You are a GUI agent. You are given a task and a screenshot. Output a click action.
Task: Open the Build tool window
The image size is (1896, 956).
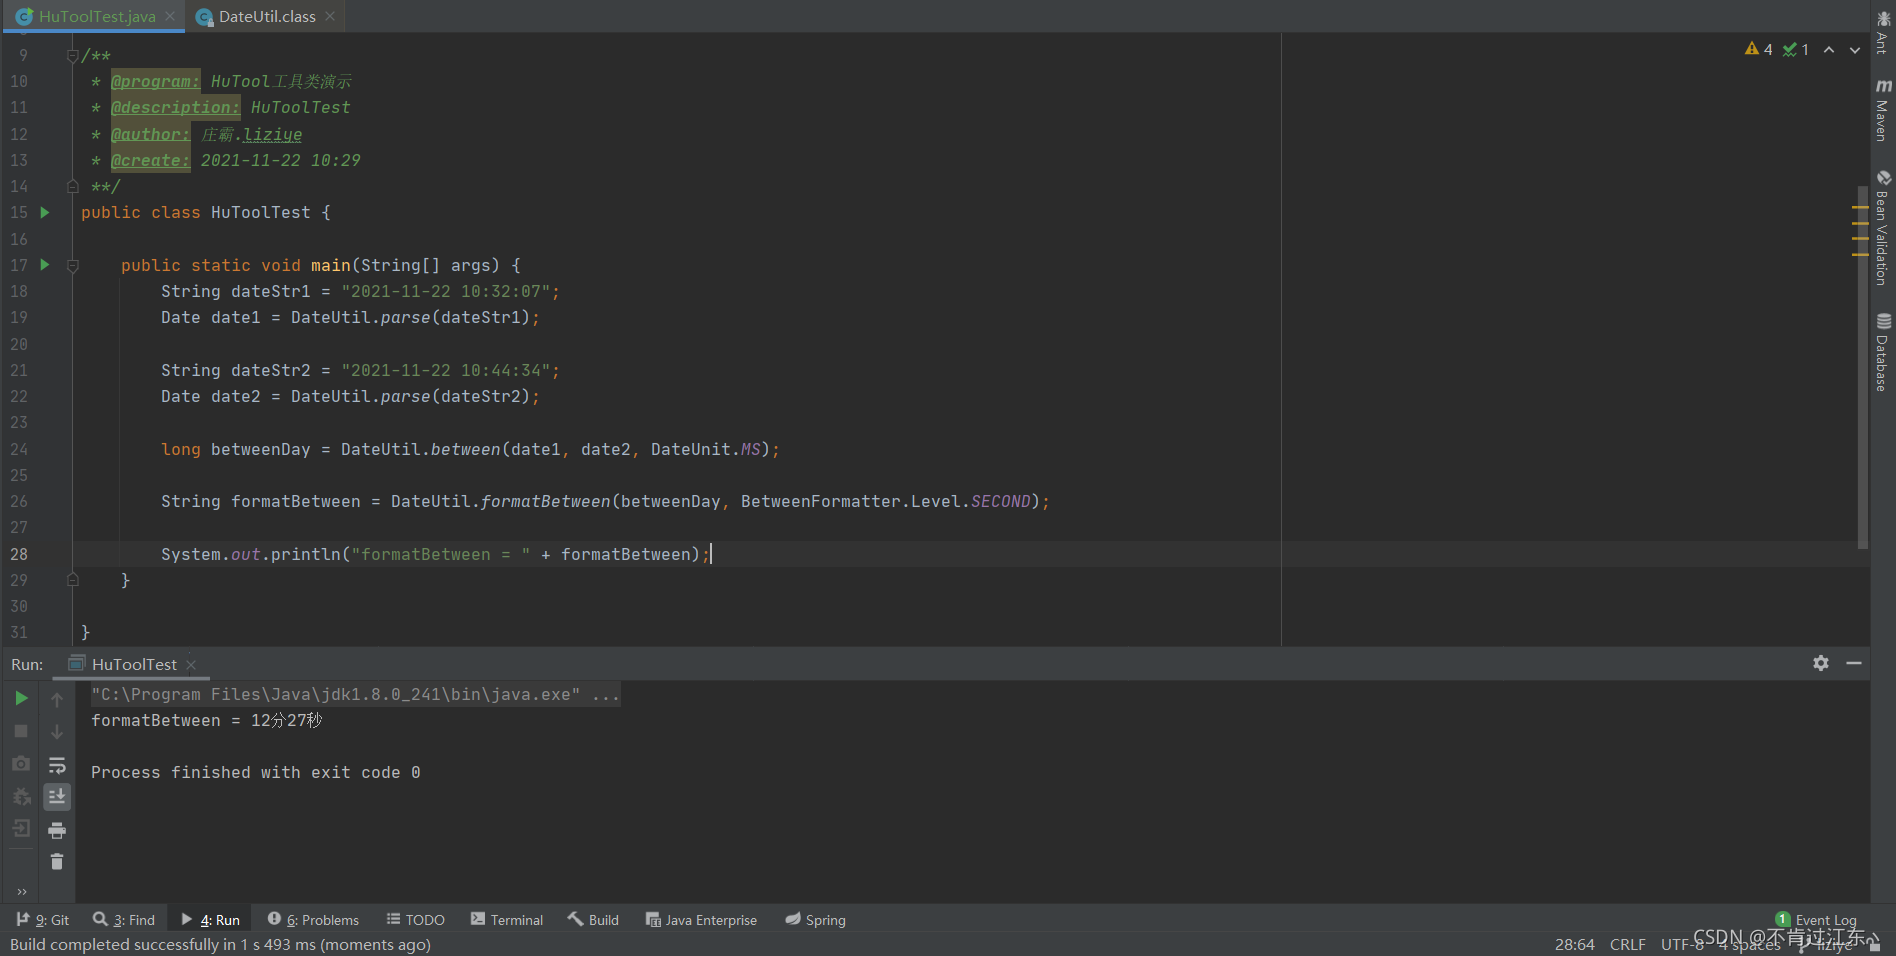point(594,920)
